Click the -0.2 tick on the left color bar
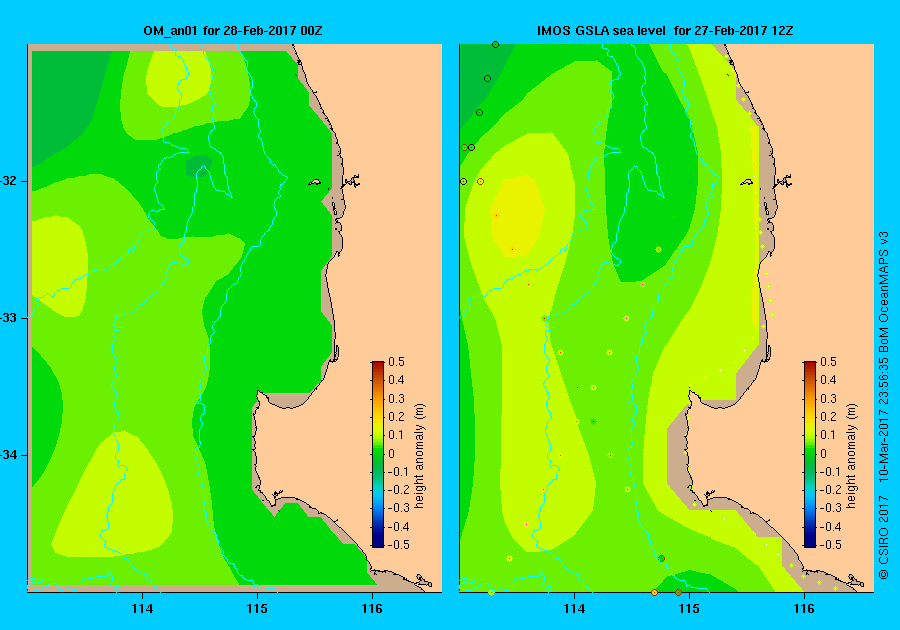The width and height of the screenshot is (900, 630). (399, 489)
